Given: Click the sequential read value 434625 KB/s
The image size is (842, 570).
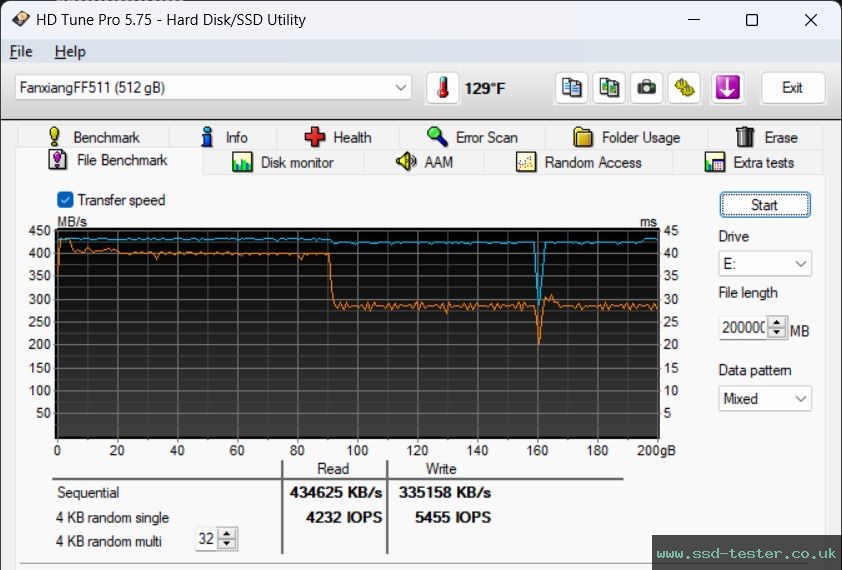Looking at the screenshot, I should click(336, 492).
